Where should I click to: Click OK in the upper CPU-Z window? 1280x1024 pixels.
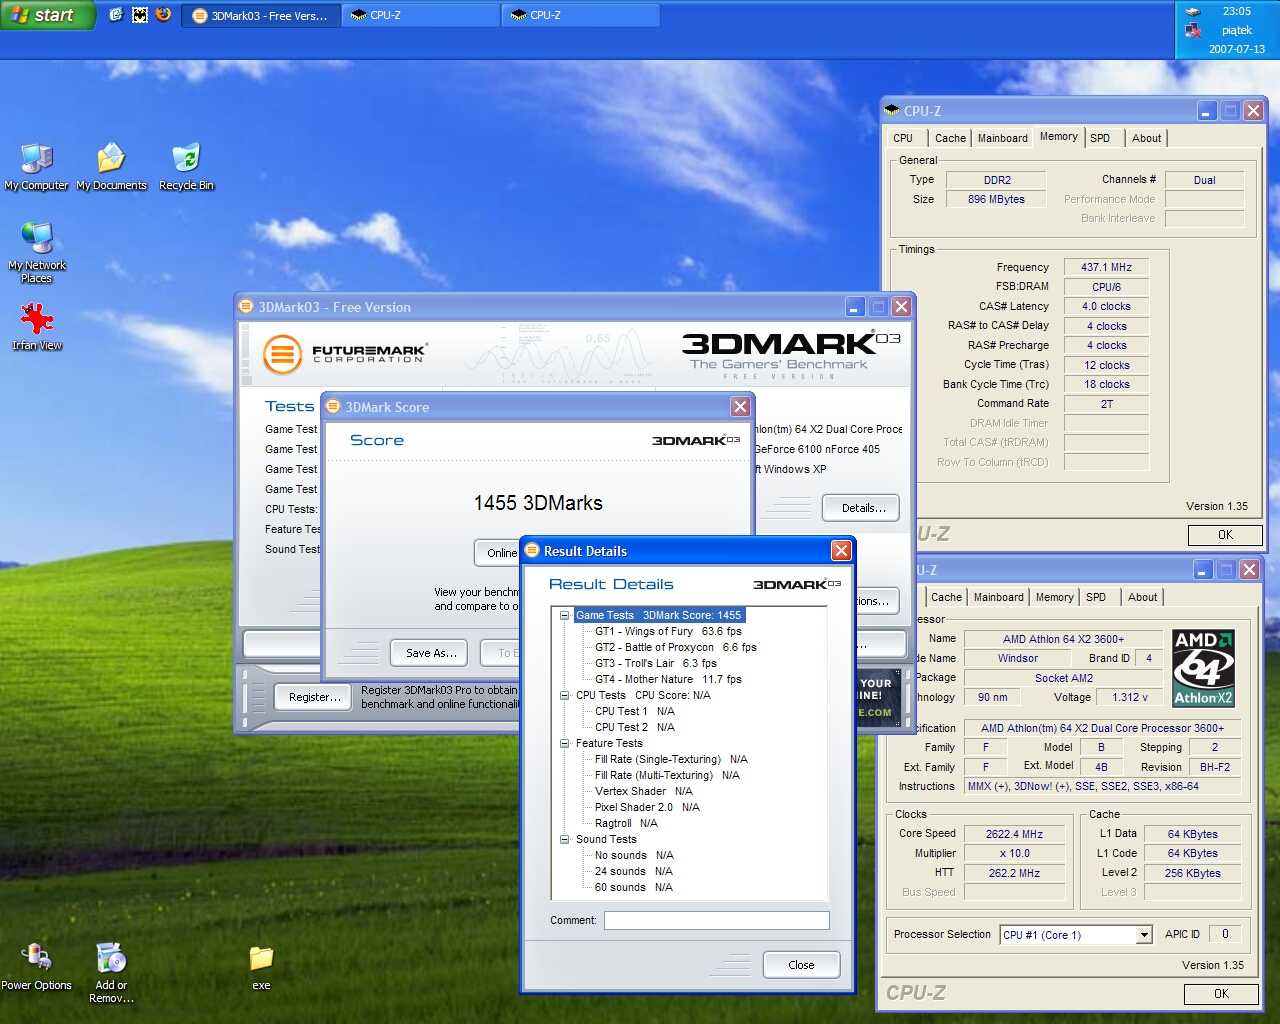[1225, 535]
